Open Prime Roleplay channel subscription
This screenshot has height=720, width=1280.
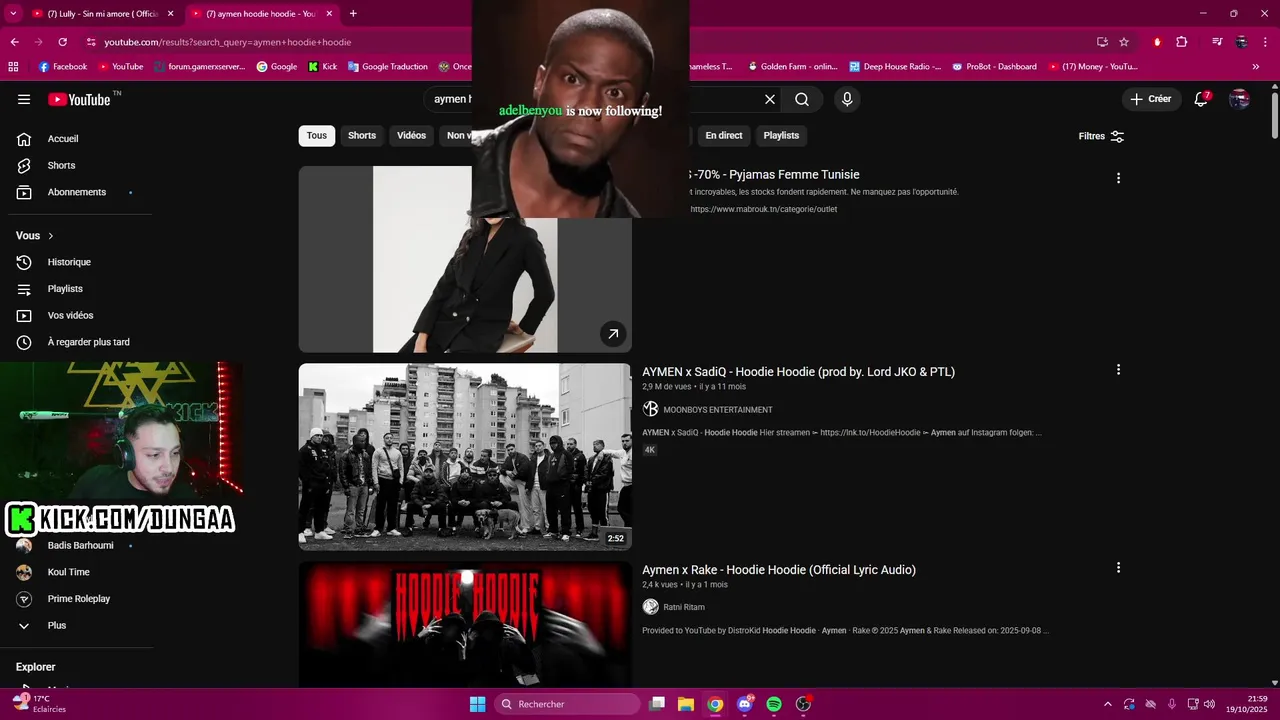tap(77, 599)
